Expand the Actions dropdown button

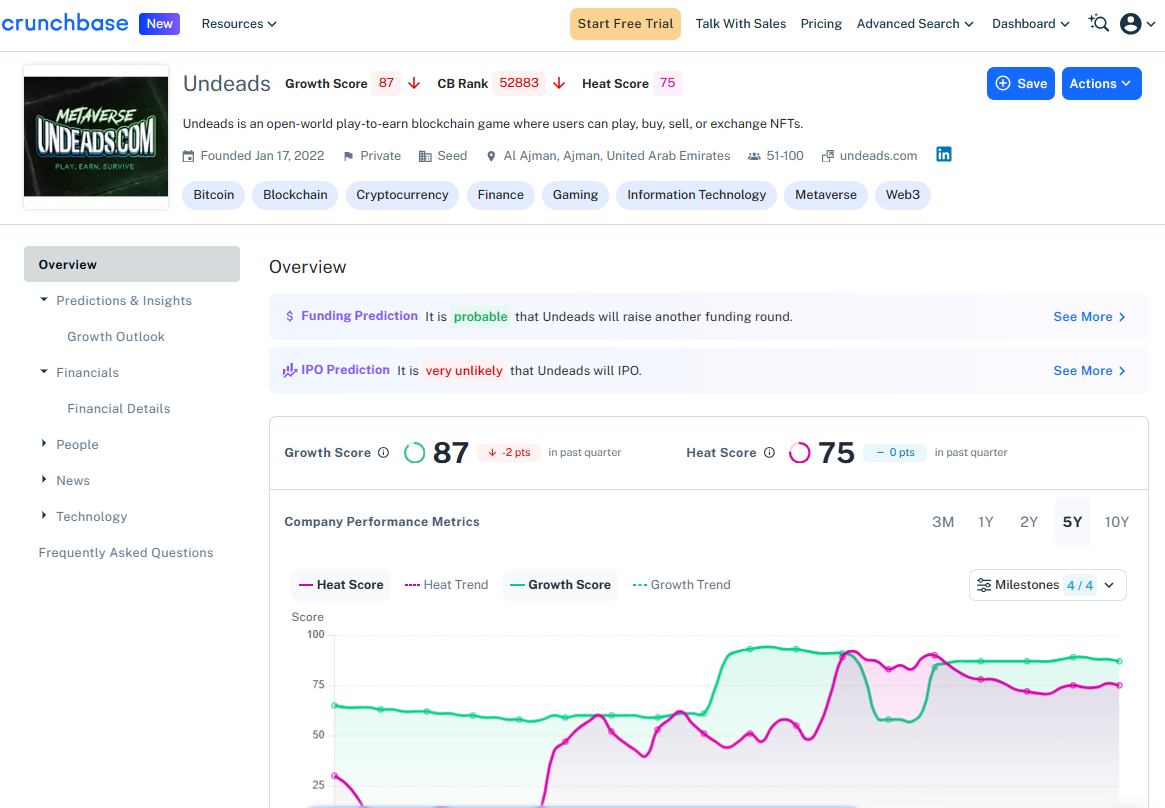[x=1101, y=84]
